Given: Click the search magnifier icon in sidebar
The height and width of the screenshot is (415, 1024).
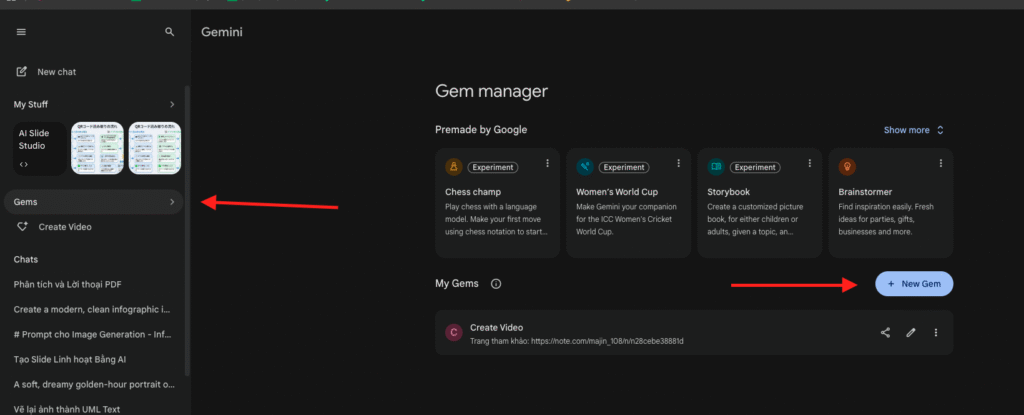Looking at the screenshot, I should [169, 32].
